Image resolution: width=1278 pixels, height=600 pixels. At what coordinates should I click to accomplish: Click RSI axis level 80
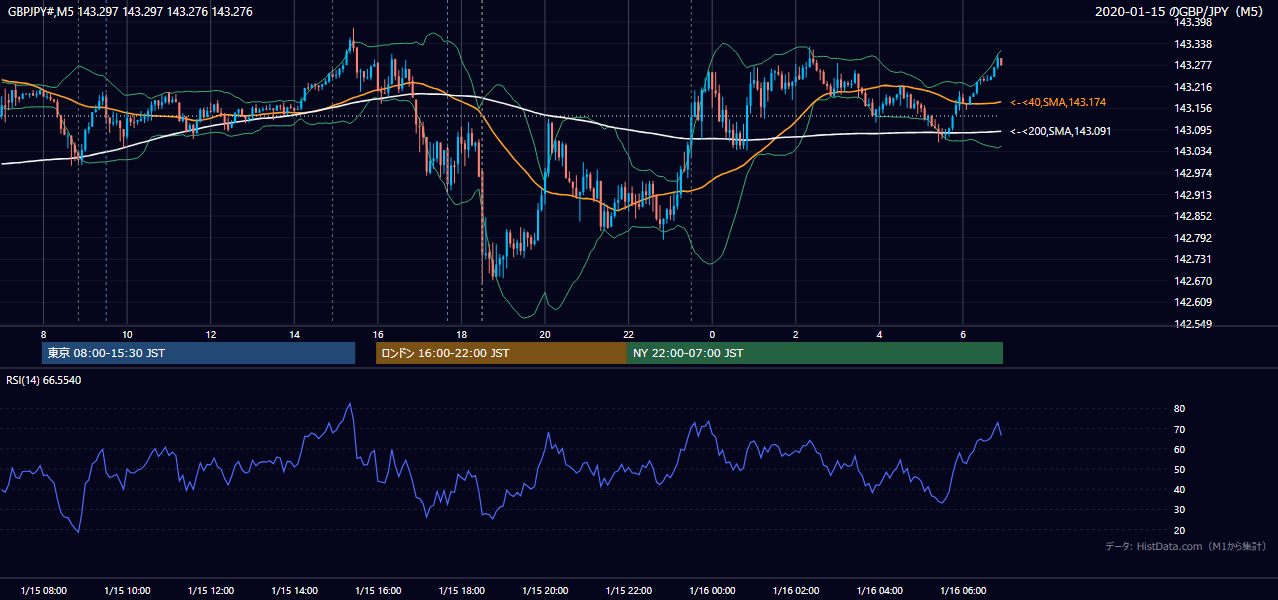[x=1179, y=409]
